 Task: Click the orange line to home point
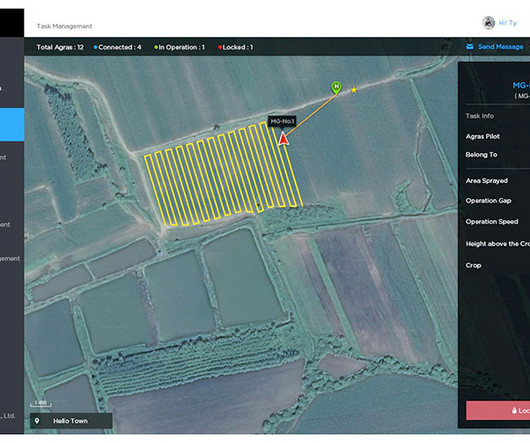[x=312, y=116]
